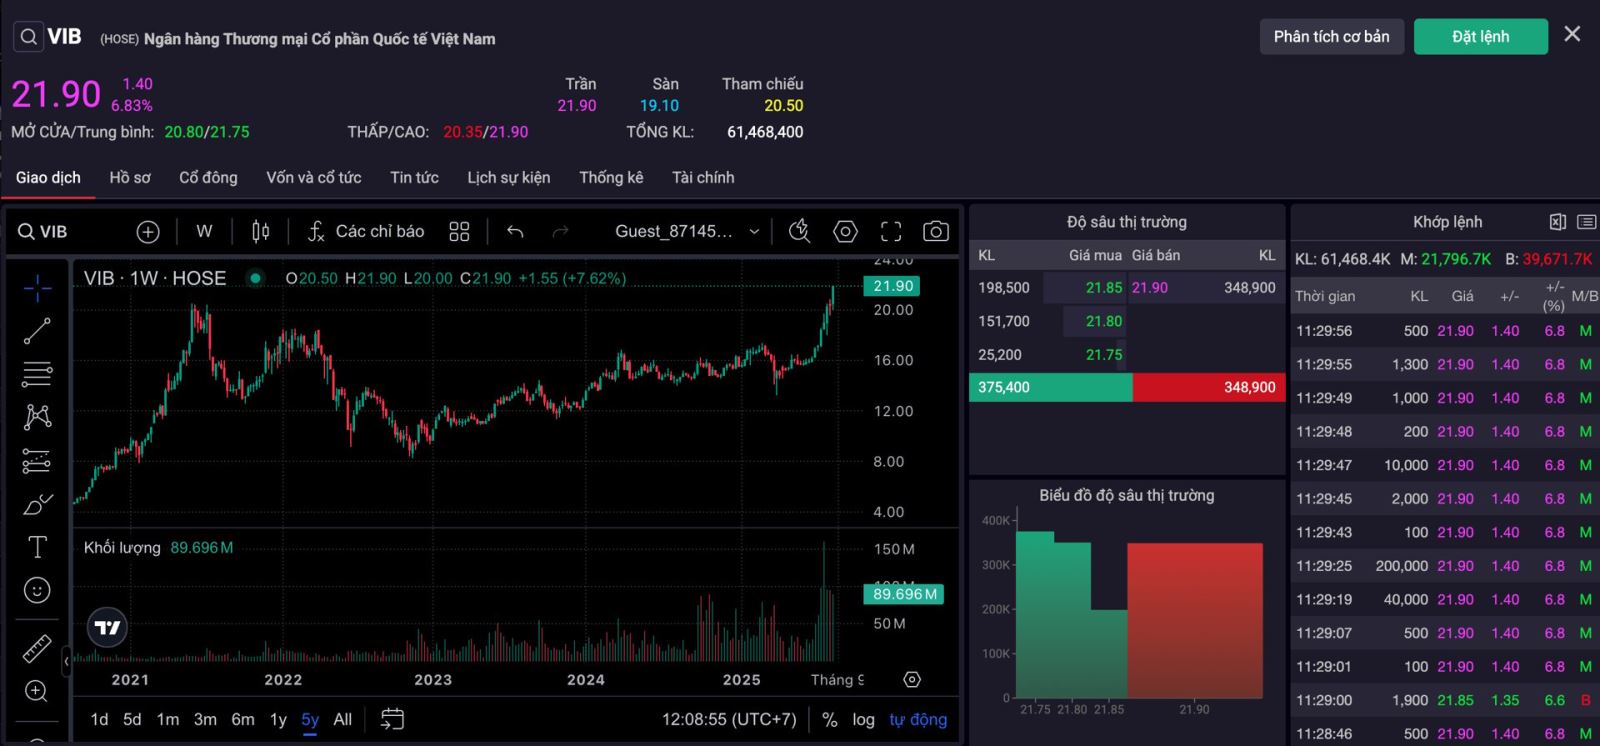1600x746 pixels.
Task: Toggle auto scale 'tự động'
Action: pos(918,719)
